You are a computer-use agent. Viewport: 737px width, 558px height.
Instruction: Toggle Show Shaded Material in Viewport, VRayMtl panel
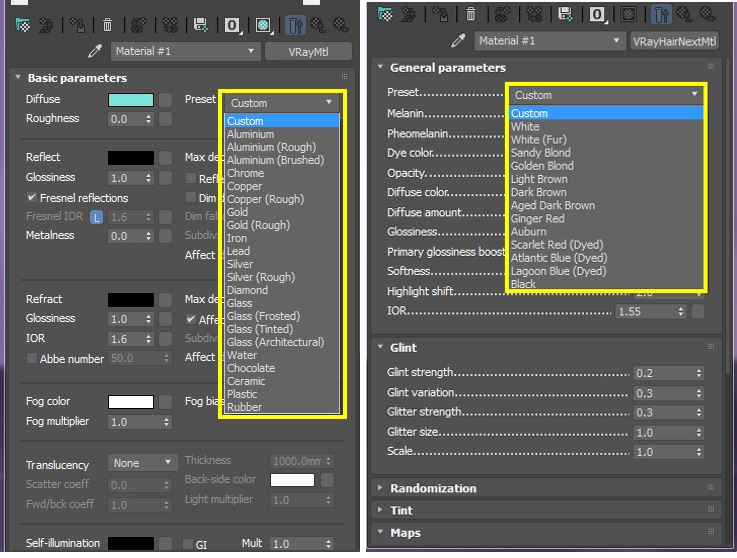[264, 25]
